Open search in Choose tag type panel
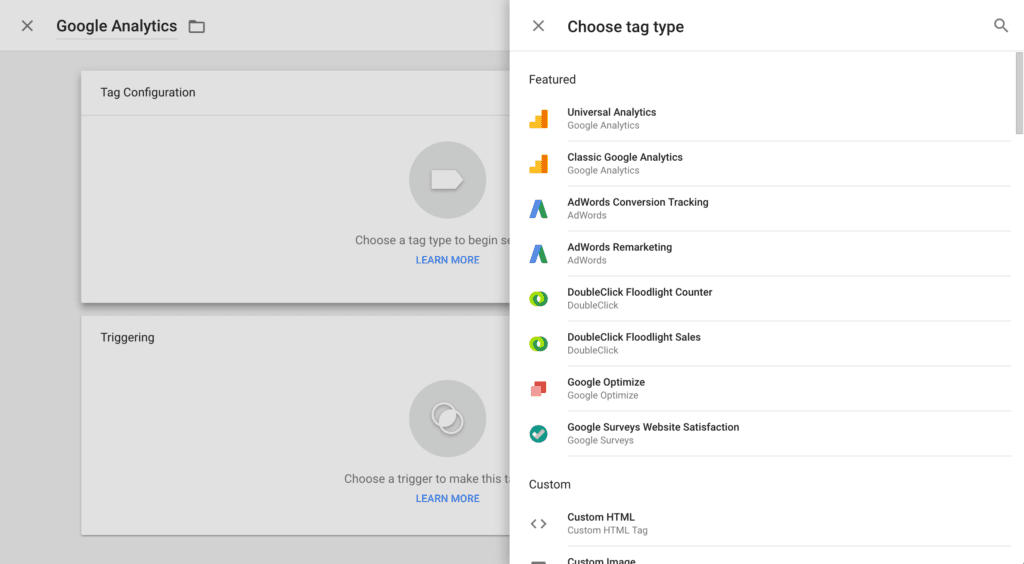 (1000, 25)
